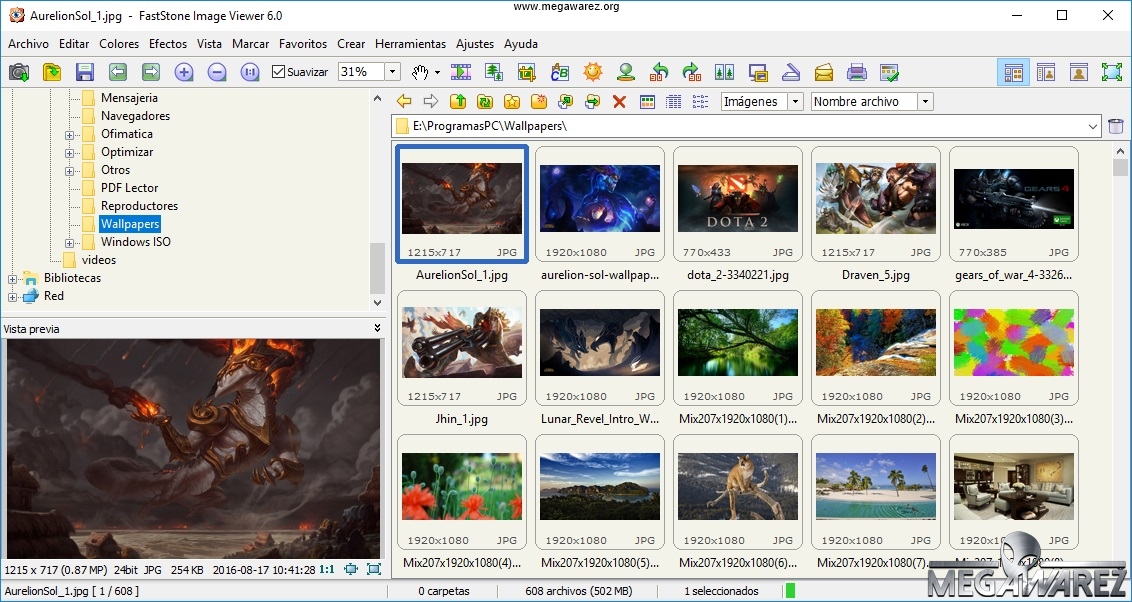Click the yellow open-folder toolbar icon

point(52,72)
